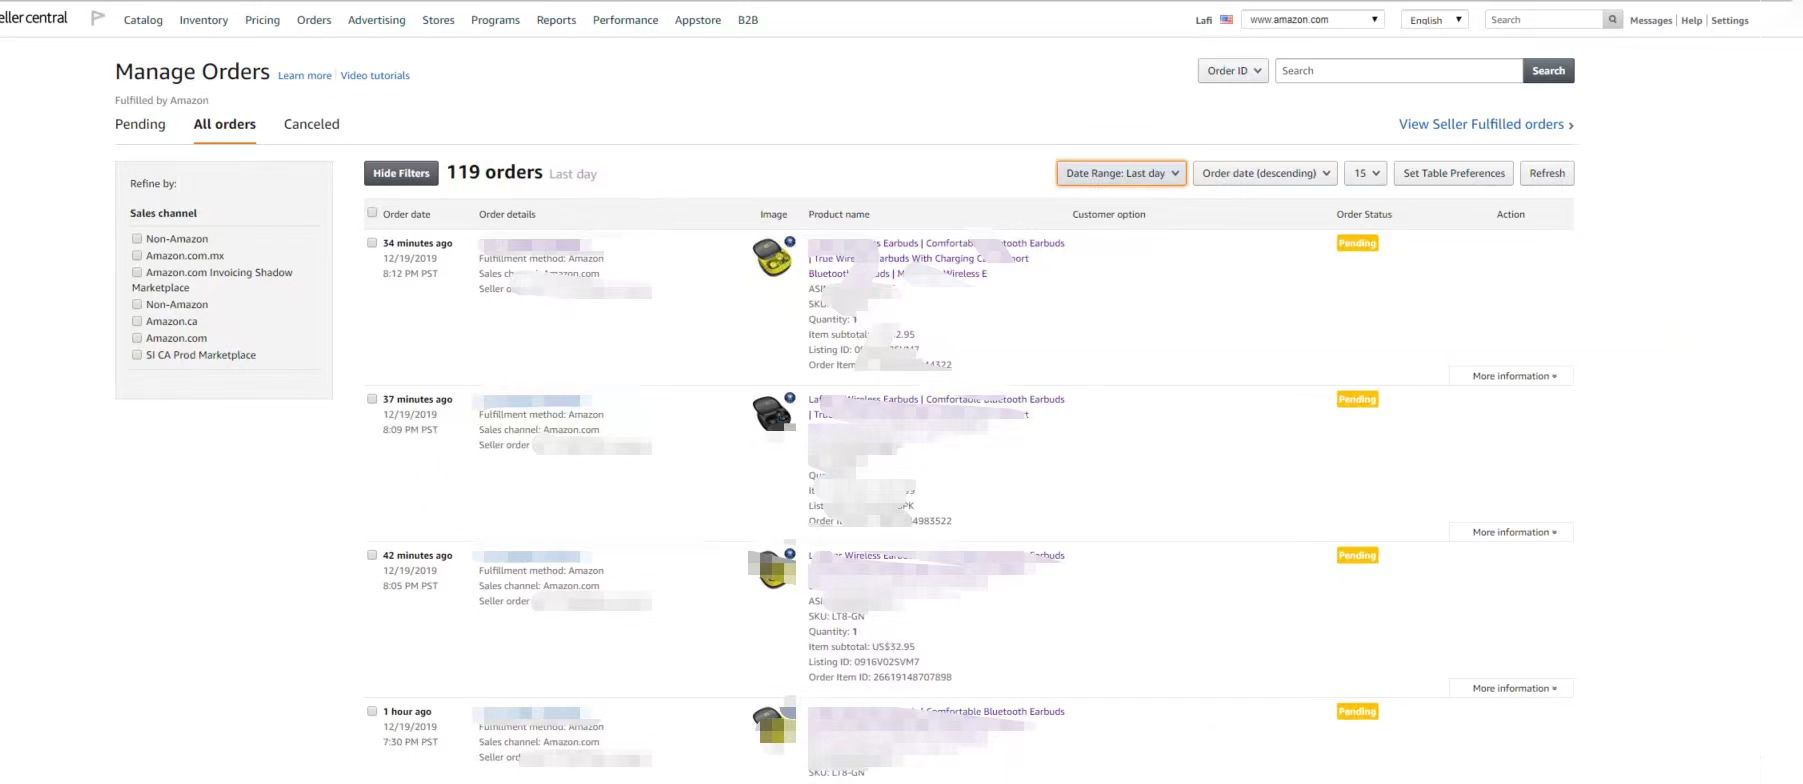Screen dimensions: 1803x784
Task: Expand More information for the 34 minutes ago order
Action: tap(1512, 376)
